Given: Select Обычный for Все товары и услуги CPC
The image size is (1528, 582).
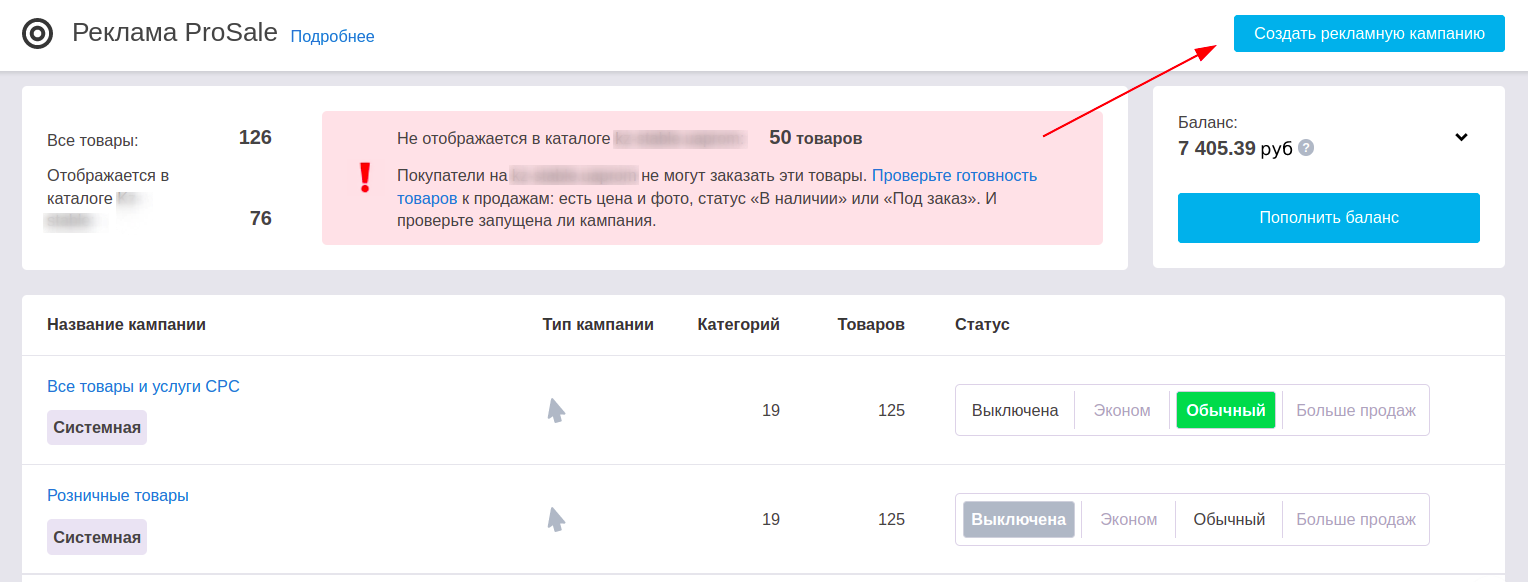Looking at the screenshot, I should pos(1226,410).
